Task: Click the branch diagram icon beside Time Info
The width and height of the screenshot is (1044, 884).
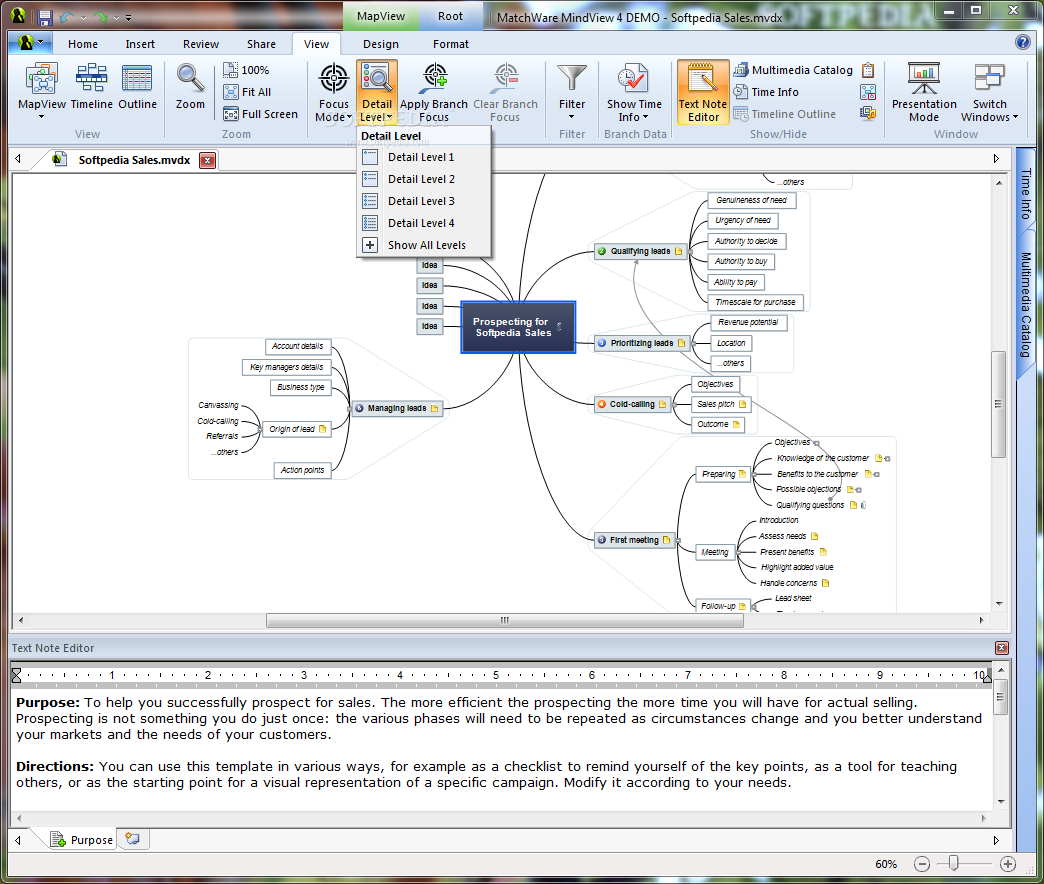Action: pyautogui.click(x=868, y=92)
